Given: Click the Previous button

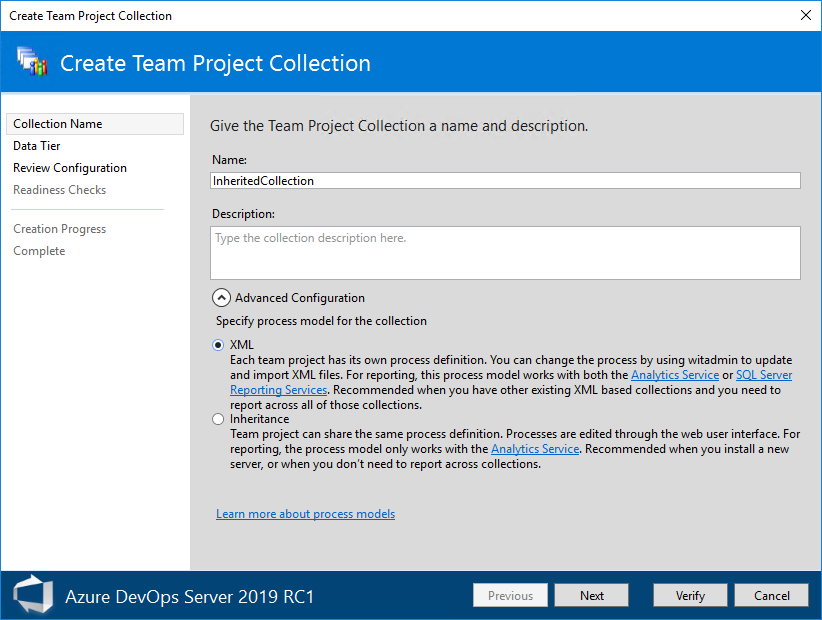Looking at the screenshot, I should 510,596.
